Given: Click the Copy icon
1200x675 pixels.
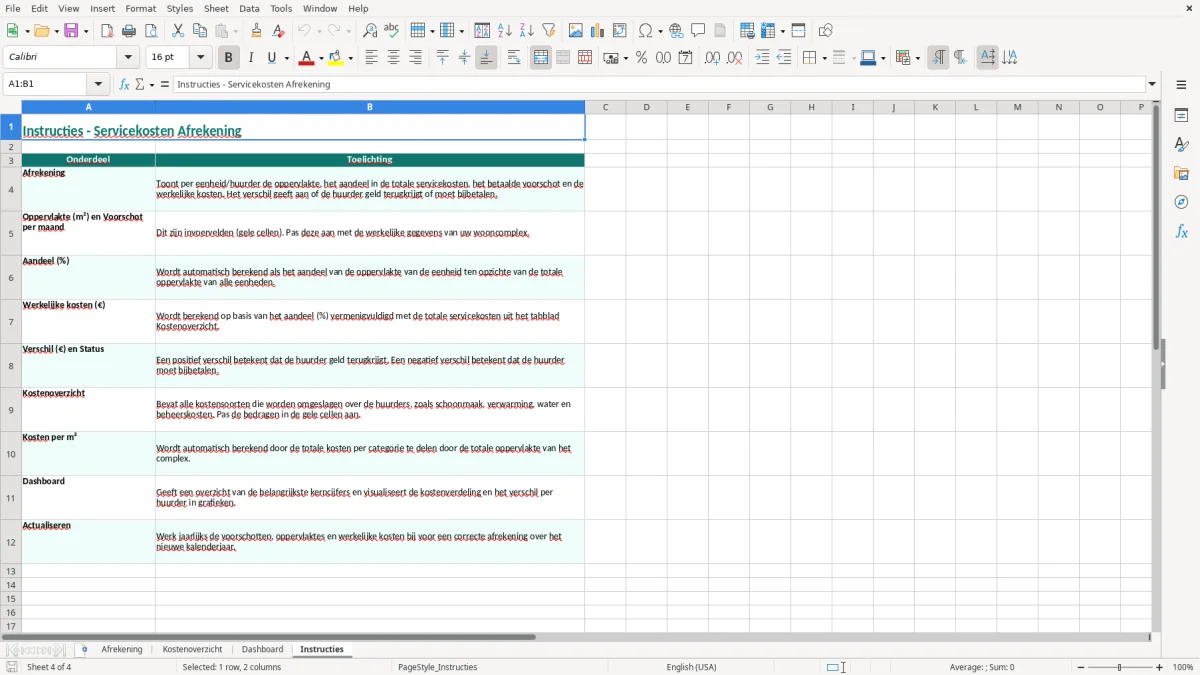Looking at the screenshot, I should click(200, 31).
